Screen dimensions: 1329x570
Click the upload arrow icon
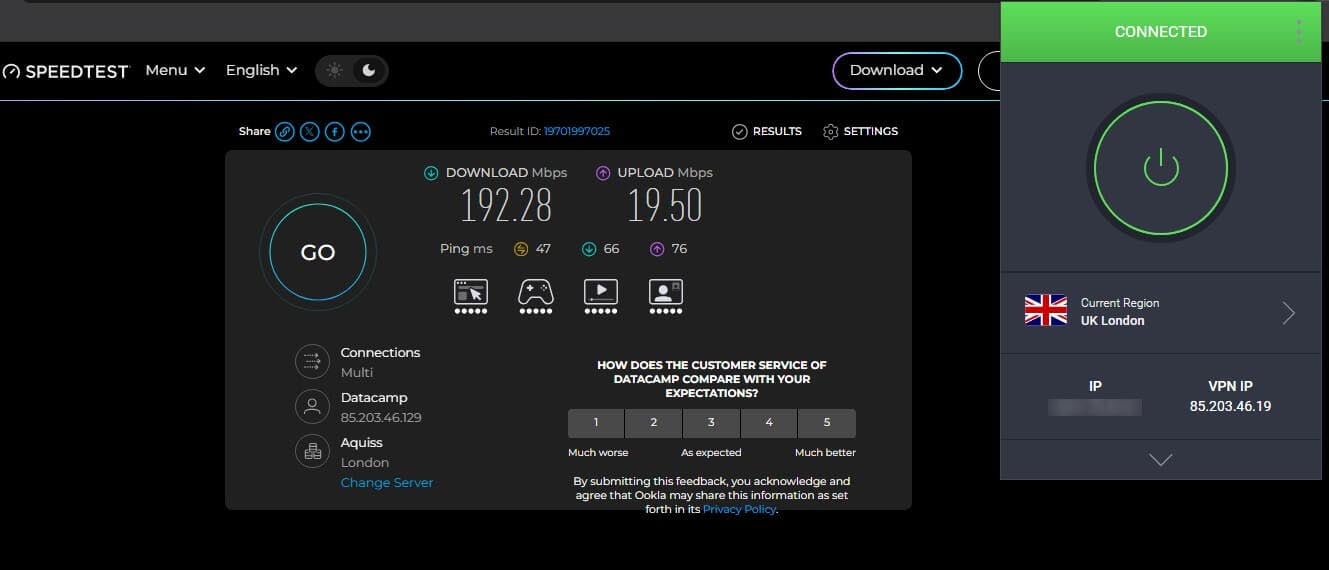click(603, 173)
